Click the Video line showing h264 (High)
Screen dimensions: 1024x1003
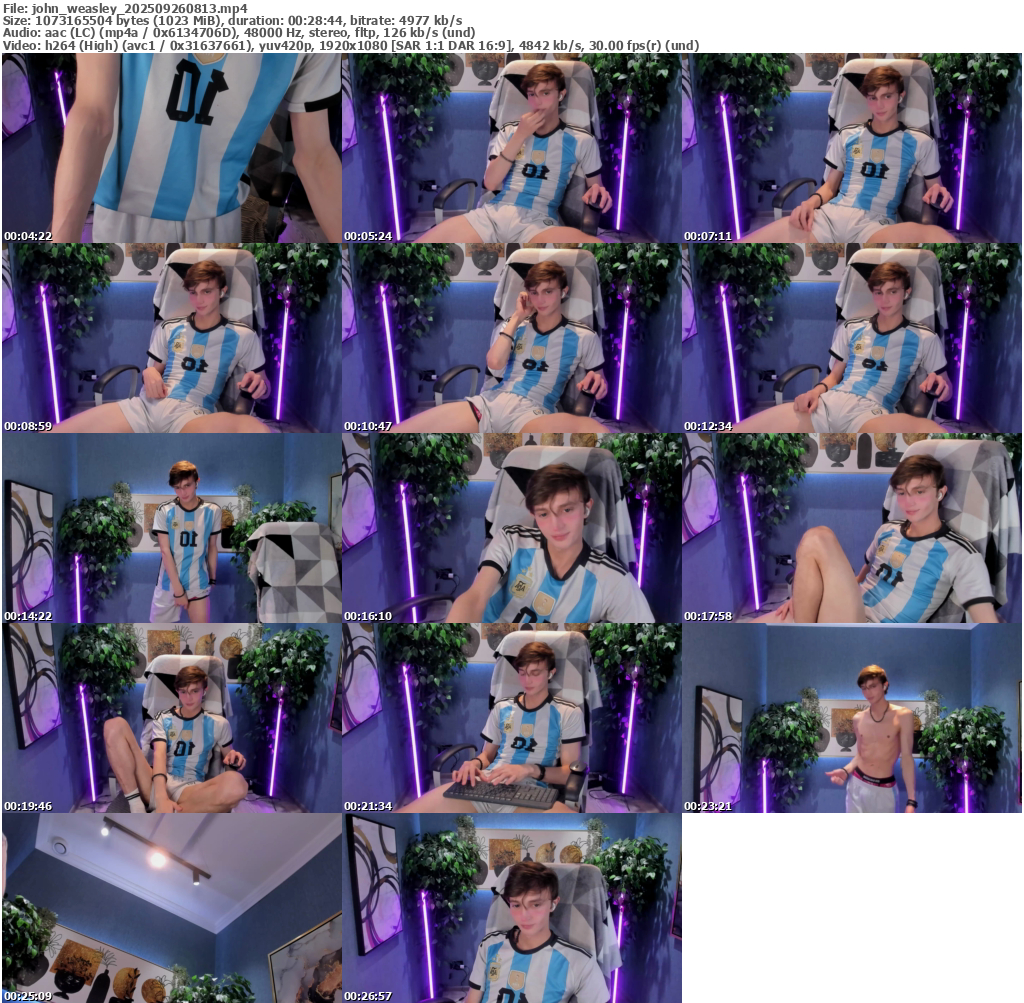pyautogui.click(x=351, y=46)
